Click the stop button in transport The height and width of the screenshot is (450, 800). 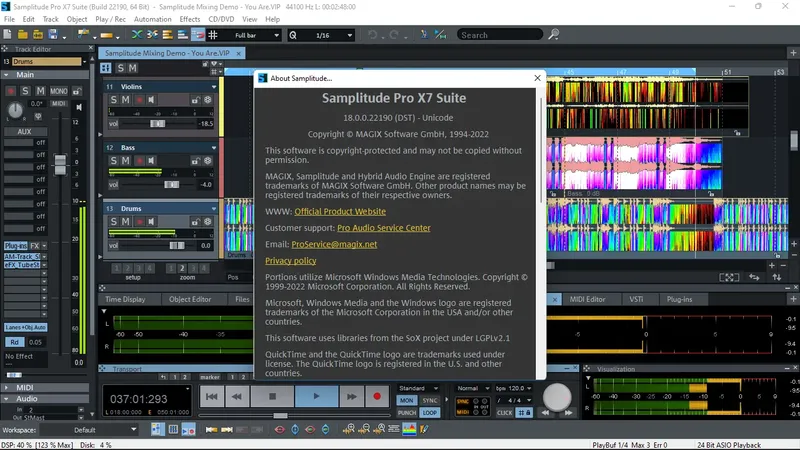tap(272, 396)
